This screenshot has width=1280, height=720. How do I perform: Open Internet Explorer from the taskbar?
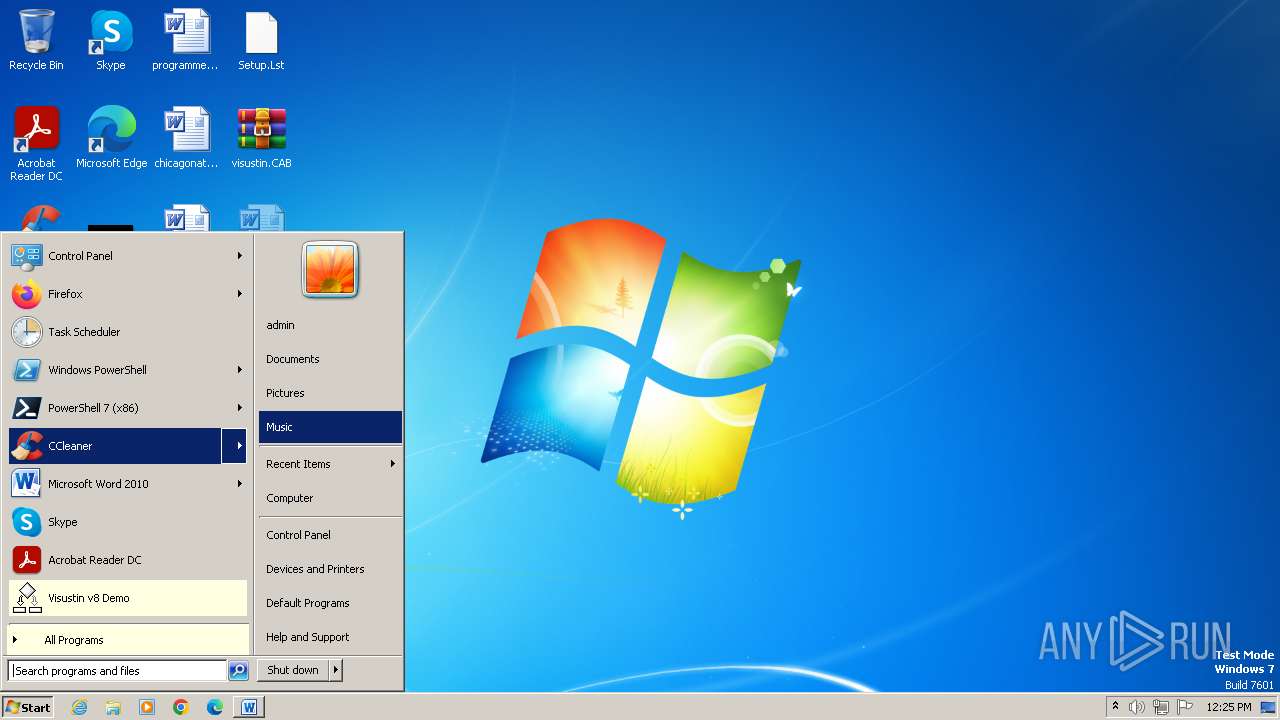79,707
